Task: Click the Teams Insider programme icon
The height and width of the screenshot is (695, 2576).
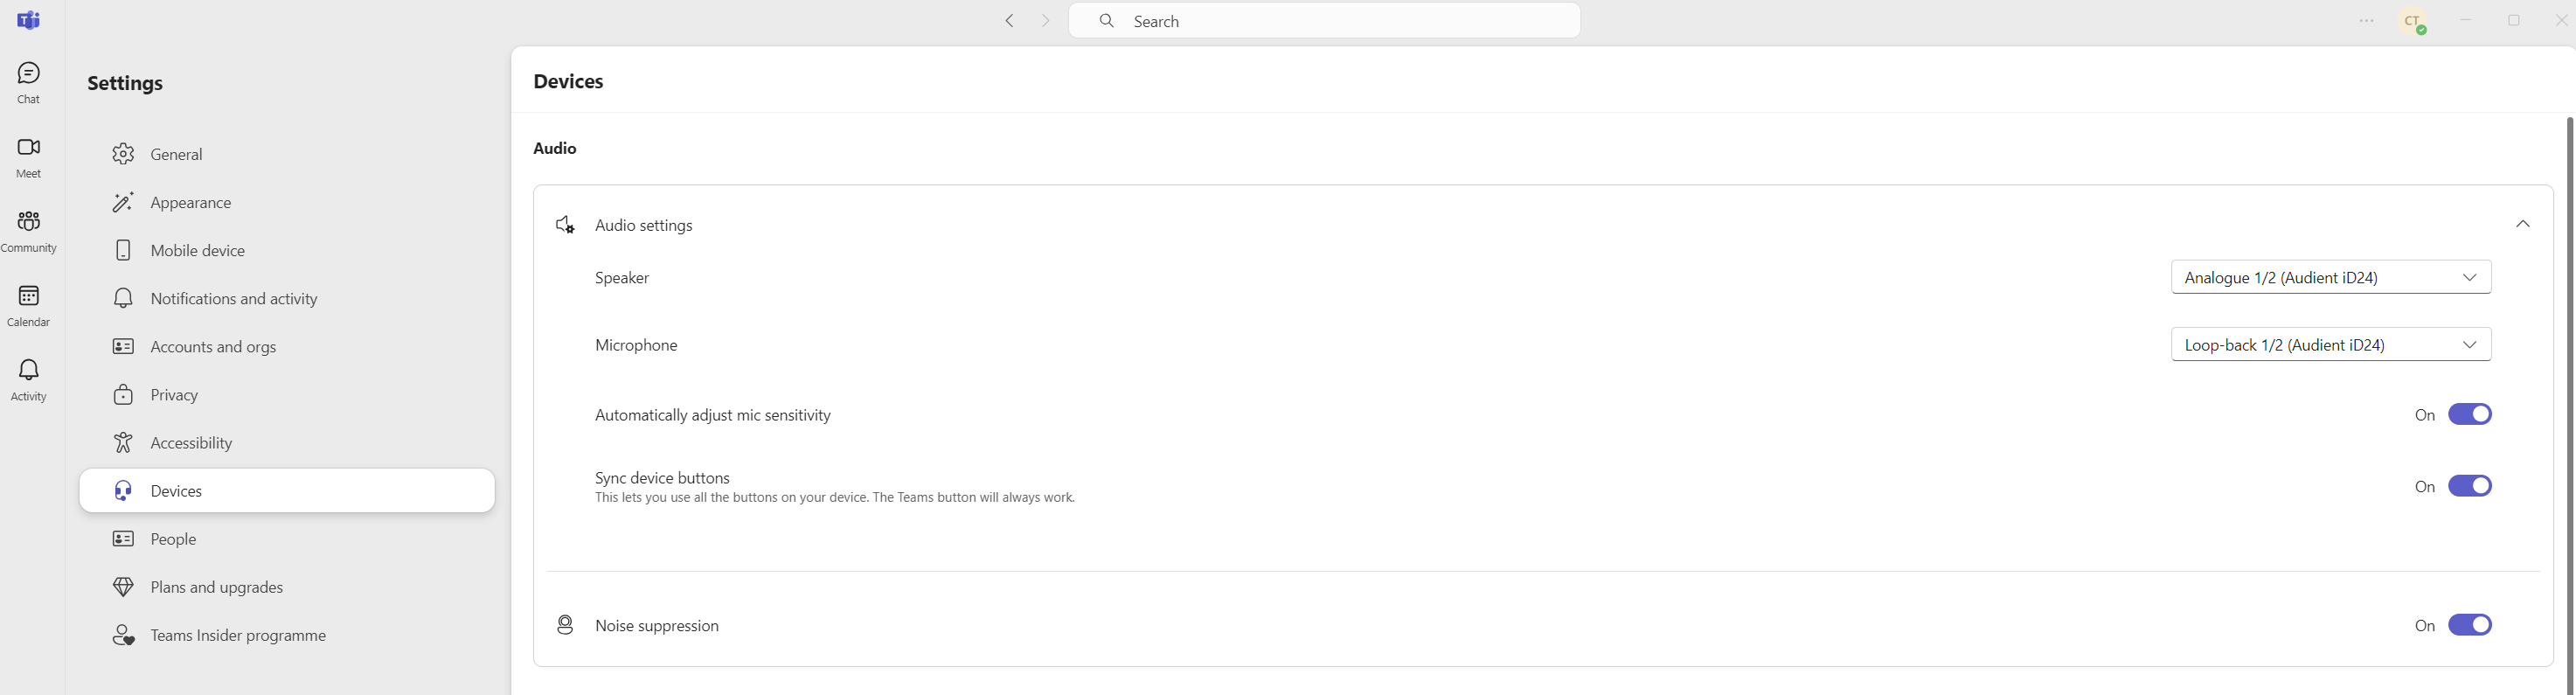Action: pos(123,635)
